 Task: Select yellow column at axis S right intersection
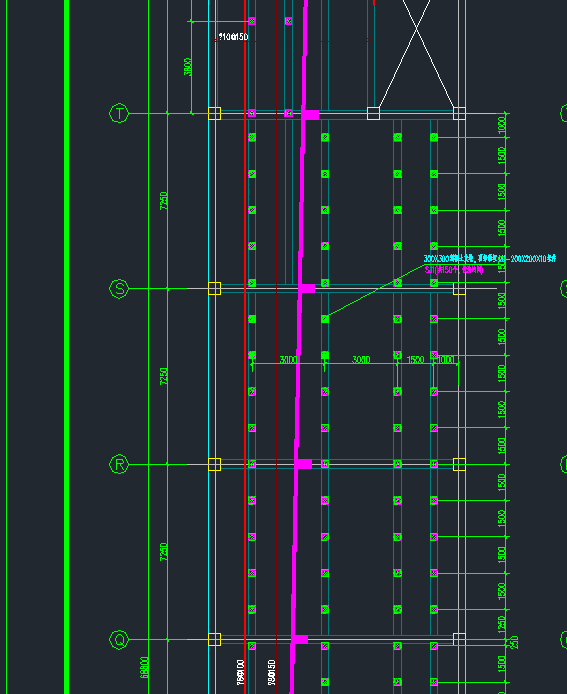coord(459,289)
